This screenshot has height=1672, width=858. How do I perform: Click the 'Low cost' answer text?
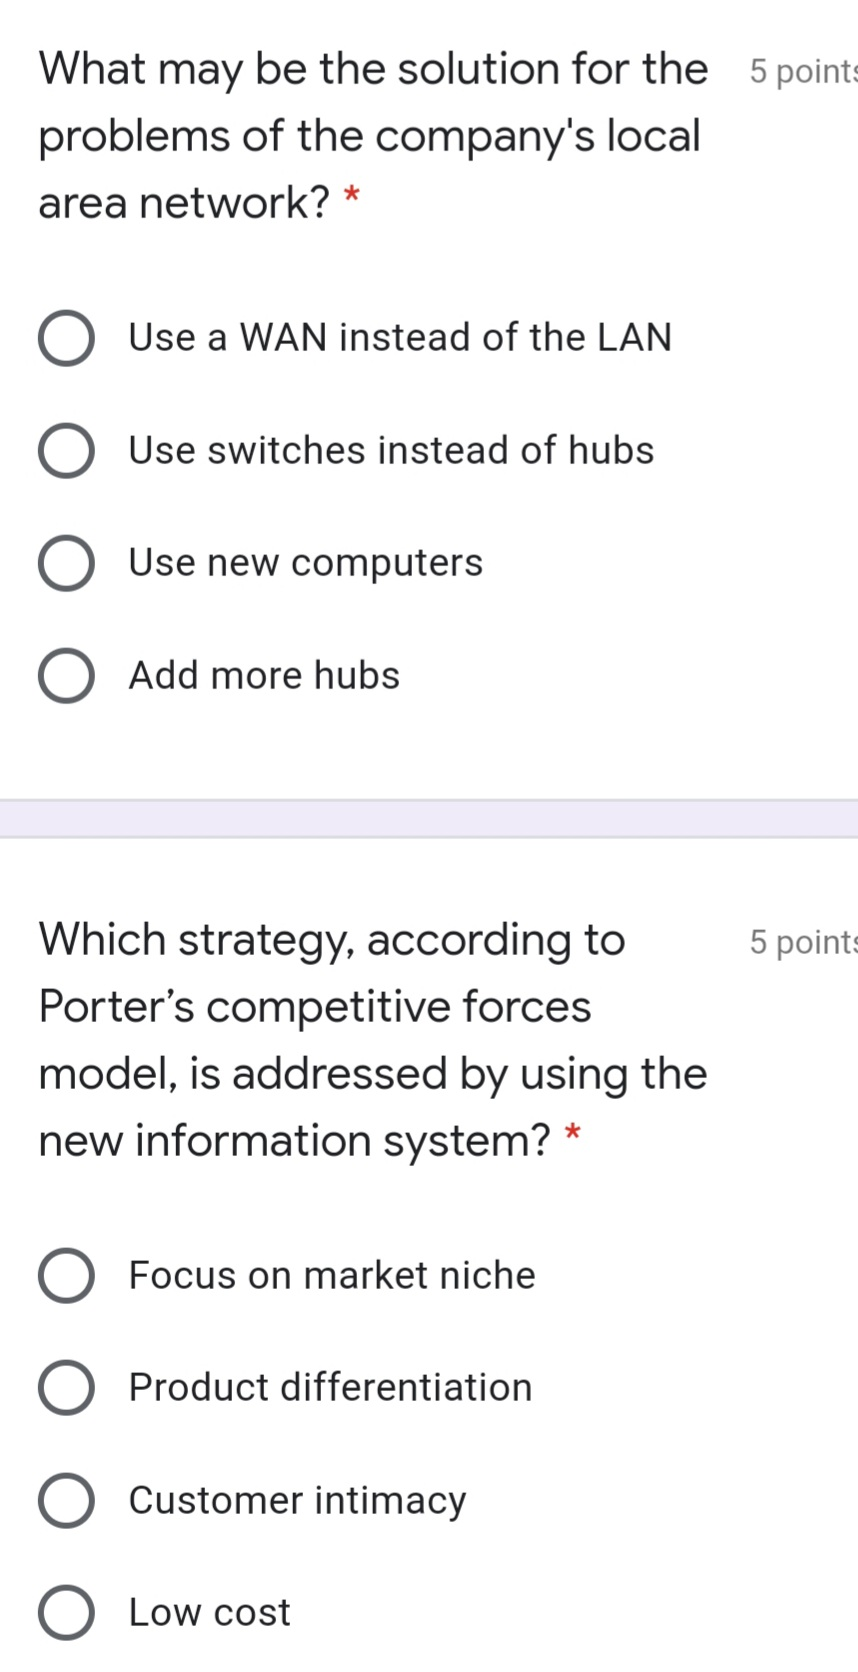(209, 1612)
